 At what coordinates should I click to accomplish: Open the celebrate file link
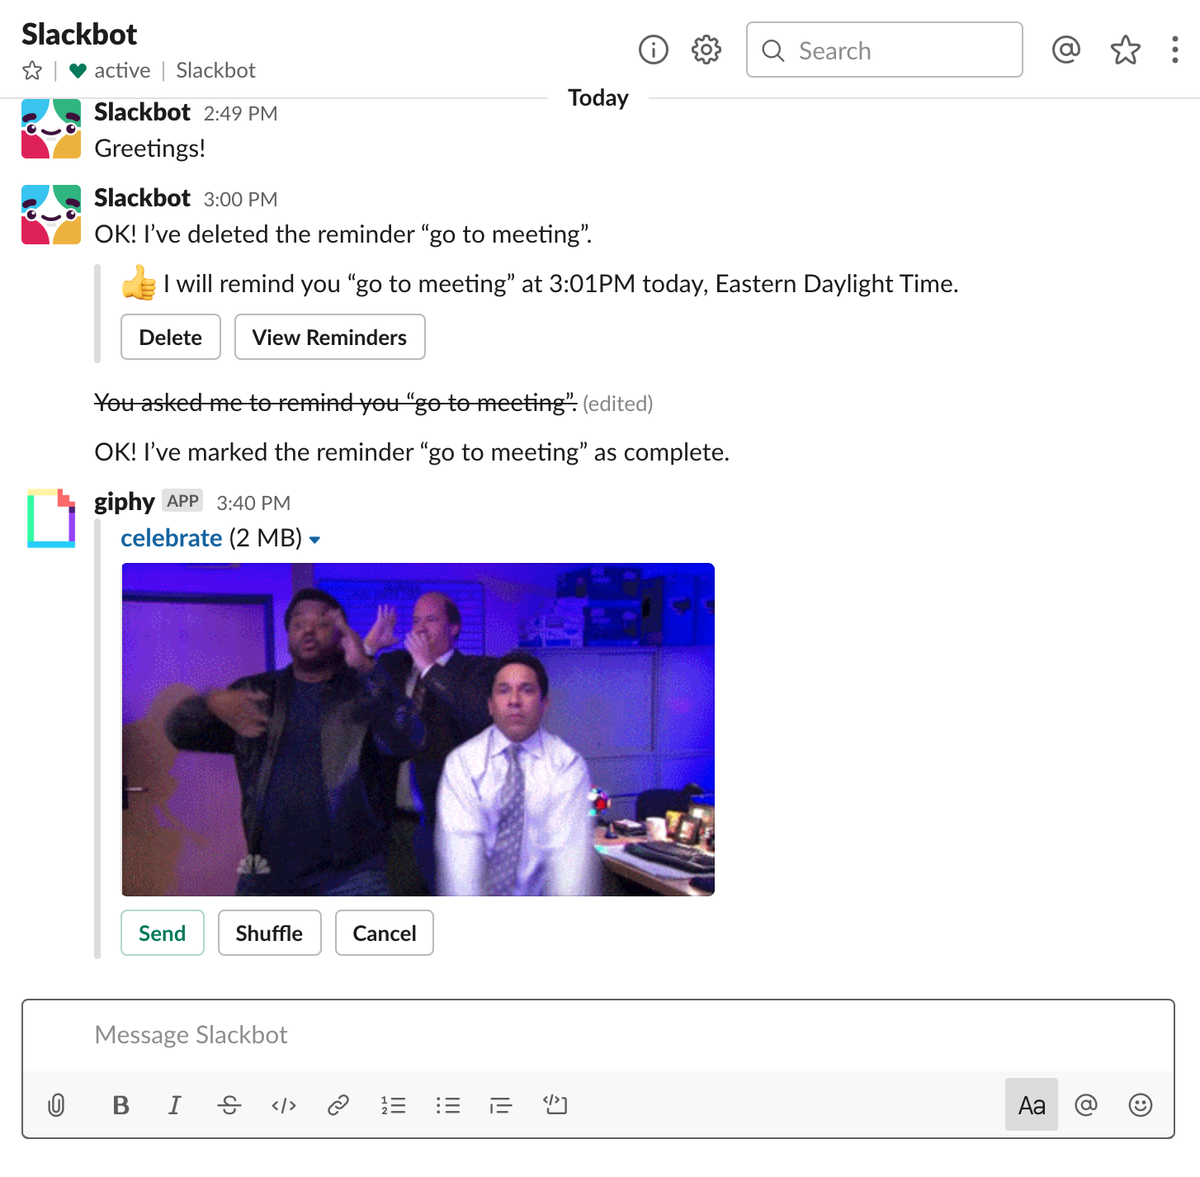(x=171, y=538)
